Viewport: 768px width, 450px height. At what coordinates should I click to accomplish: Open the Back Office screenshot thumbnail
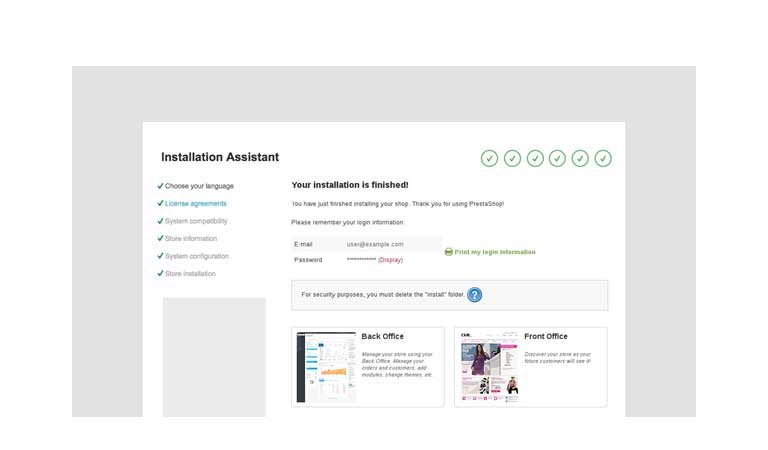pos(326,367)
